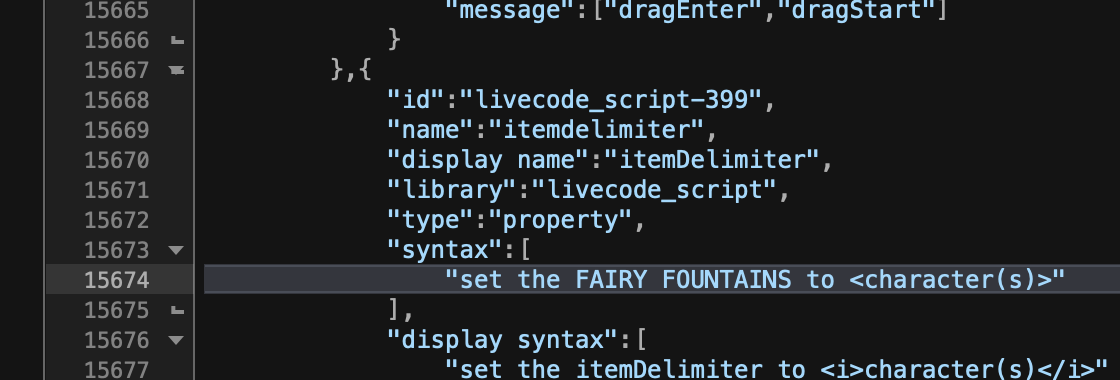This screenshot has width=1120, height=380.
Task: Click the "type" key
Action: 430,220
